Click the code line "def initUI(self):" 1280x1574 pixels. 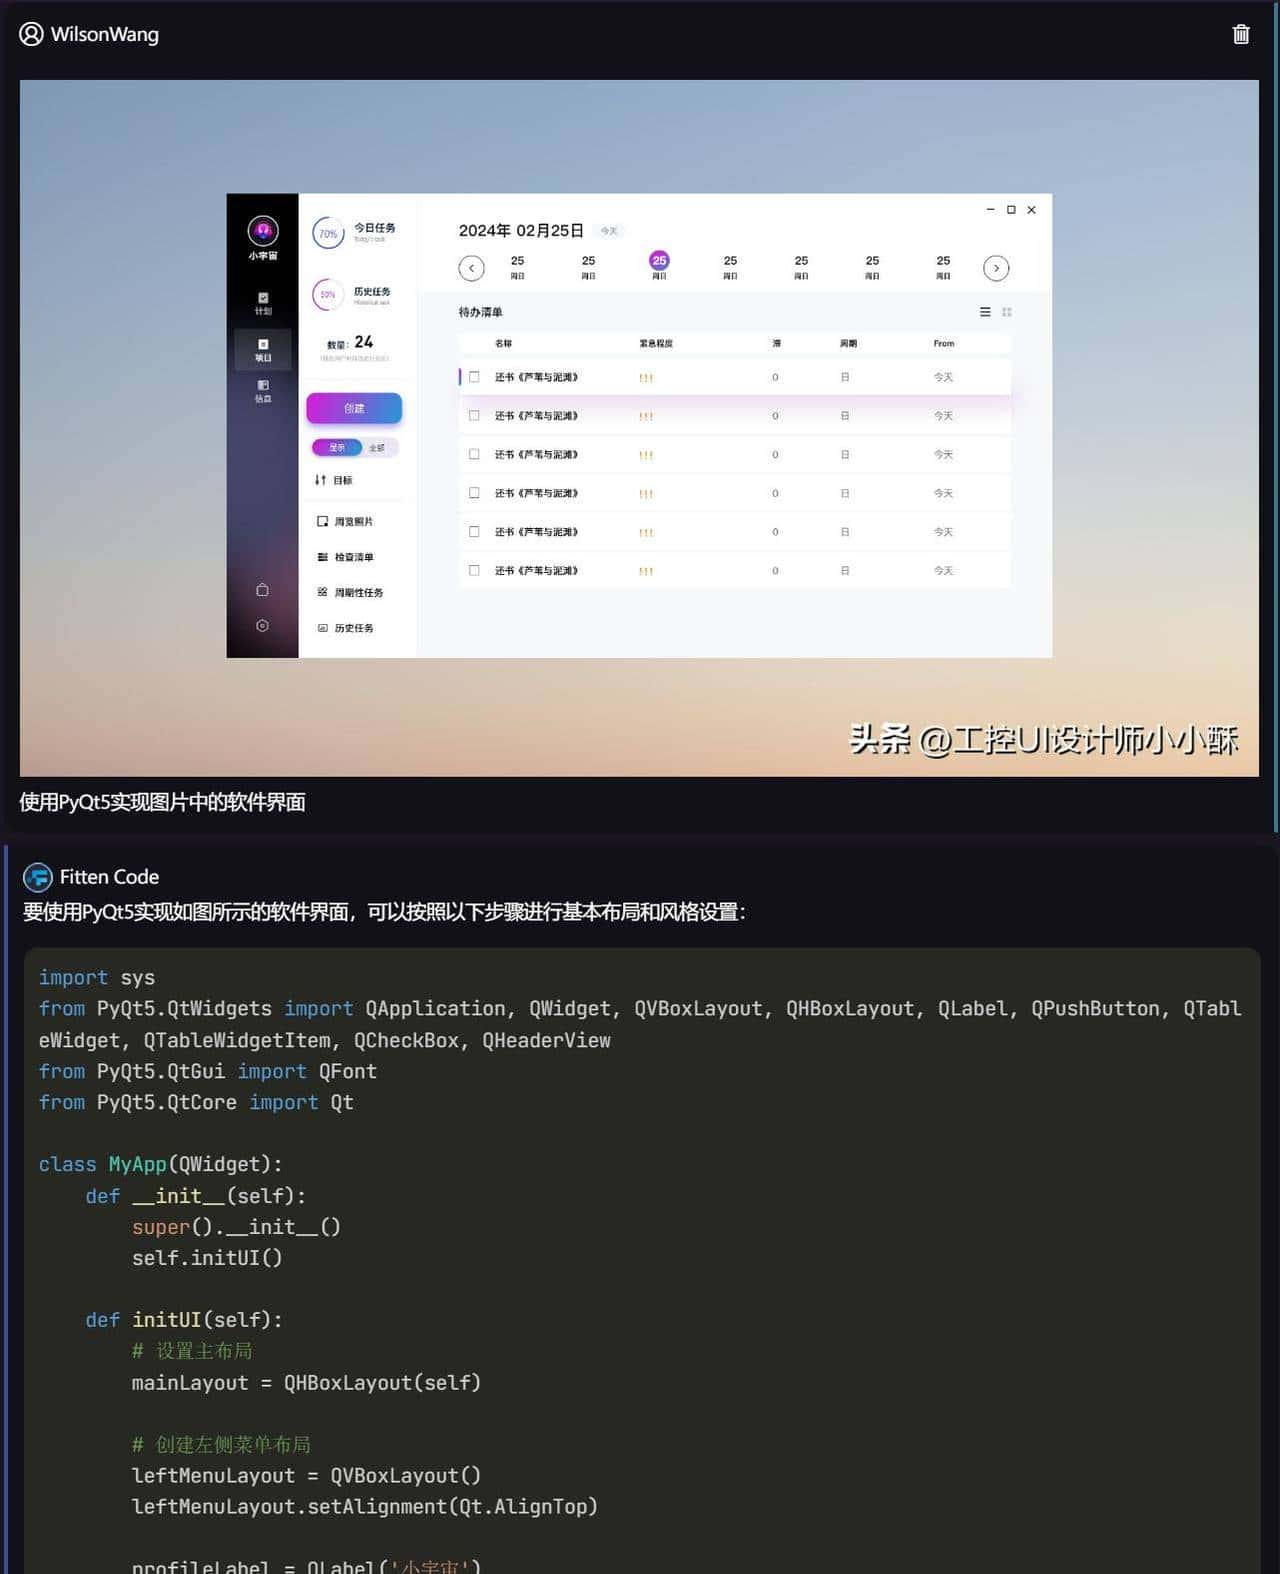(184, 1320)
